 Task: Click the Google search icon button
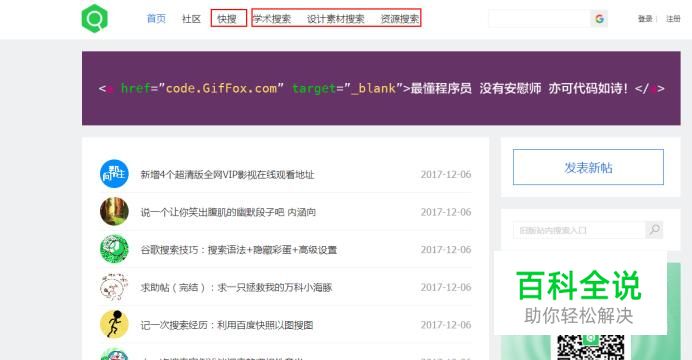[599, 19]
